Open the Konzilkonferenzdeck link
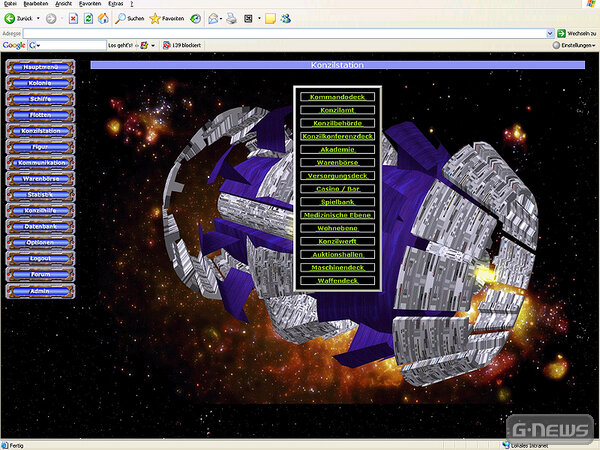 point(338,136)
